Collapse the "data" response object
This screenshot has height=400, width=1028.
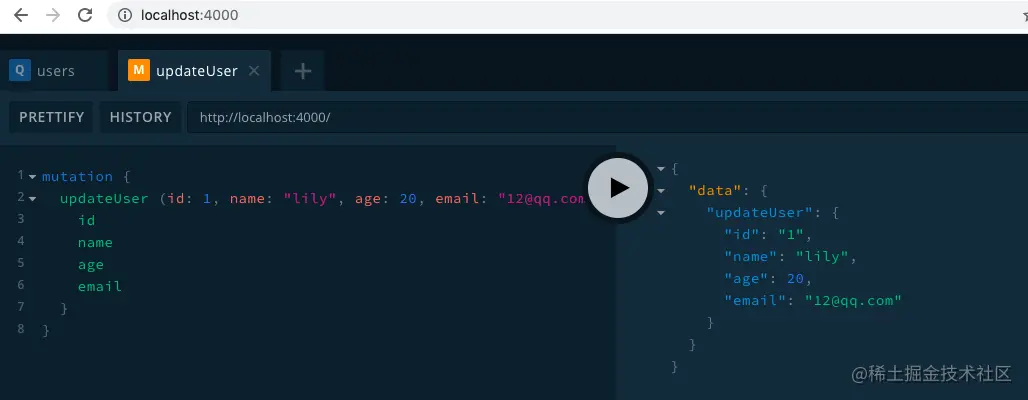[x=661, y=191]
